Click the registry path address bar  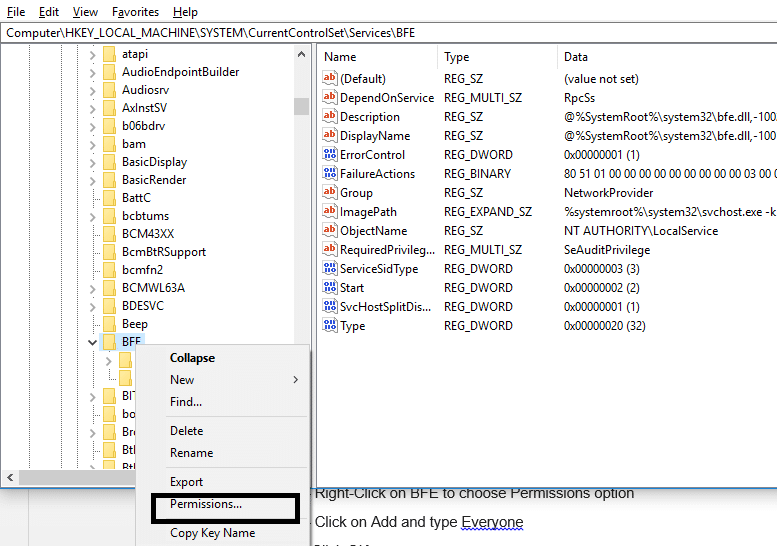(x=388, y=33)
